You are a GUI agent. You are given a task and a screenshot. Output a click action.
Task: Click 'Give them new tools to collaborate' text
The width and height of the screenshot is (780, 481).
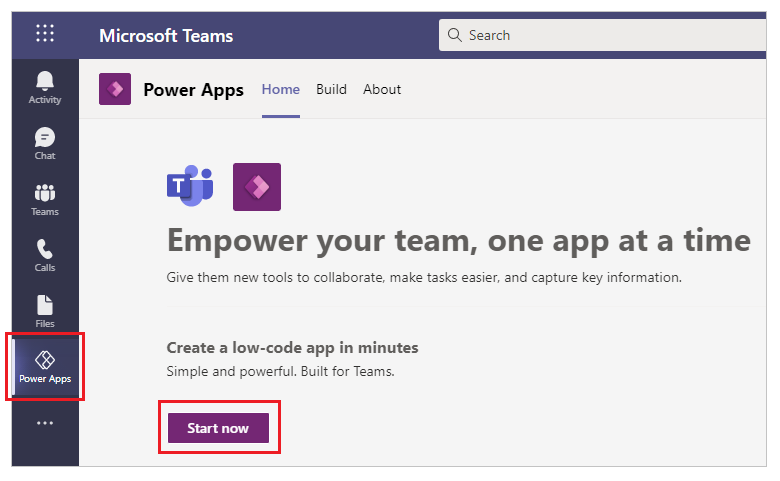click(x=424, y=277)
